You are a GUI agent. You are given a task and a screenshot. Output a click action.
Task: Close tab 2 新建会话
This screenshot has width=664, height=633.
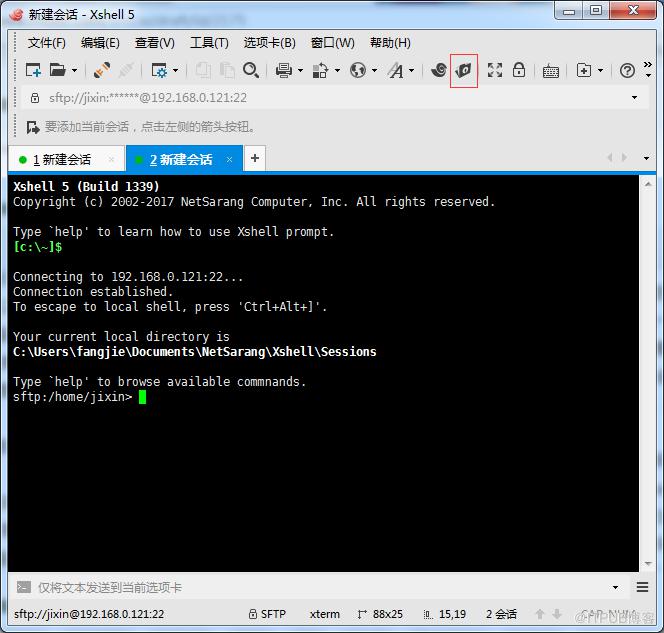point(229,160)
